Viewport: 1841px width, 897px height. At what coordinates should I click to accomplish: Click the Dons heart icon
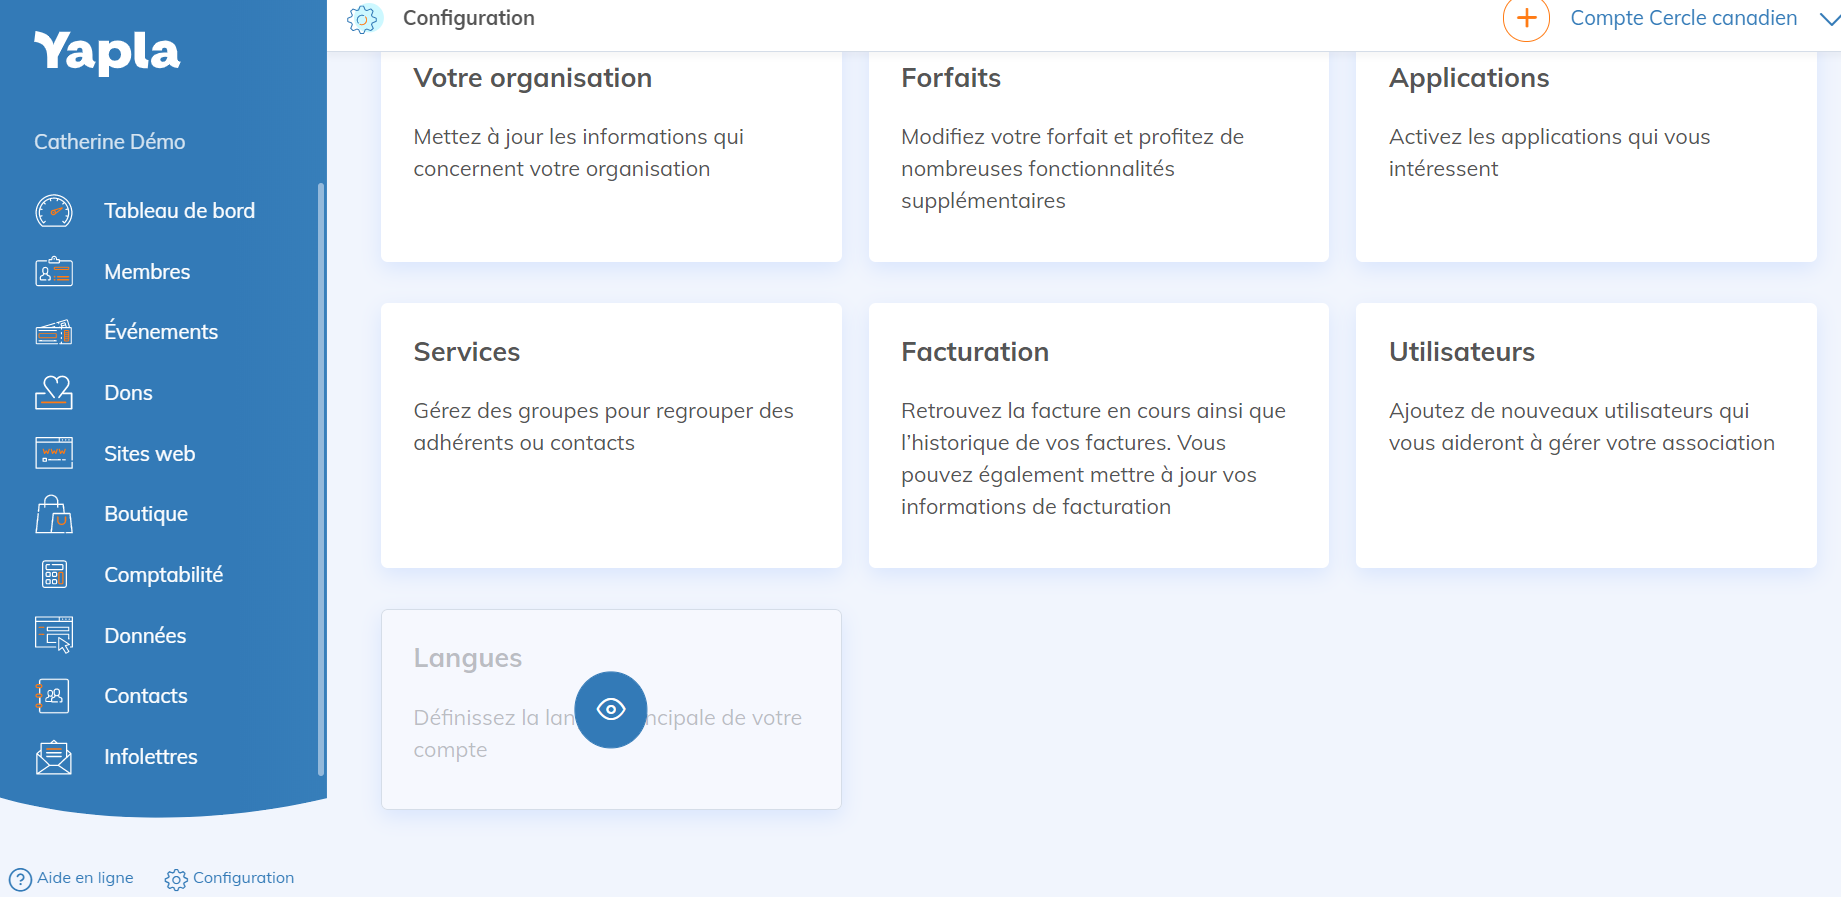[x=54, y=393]
